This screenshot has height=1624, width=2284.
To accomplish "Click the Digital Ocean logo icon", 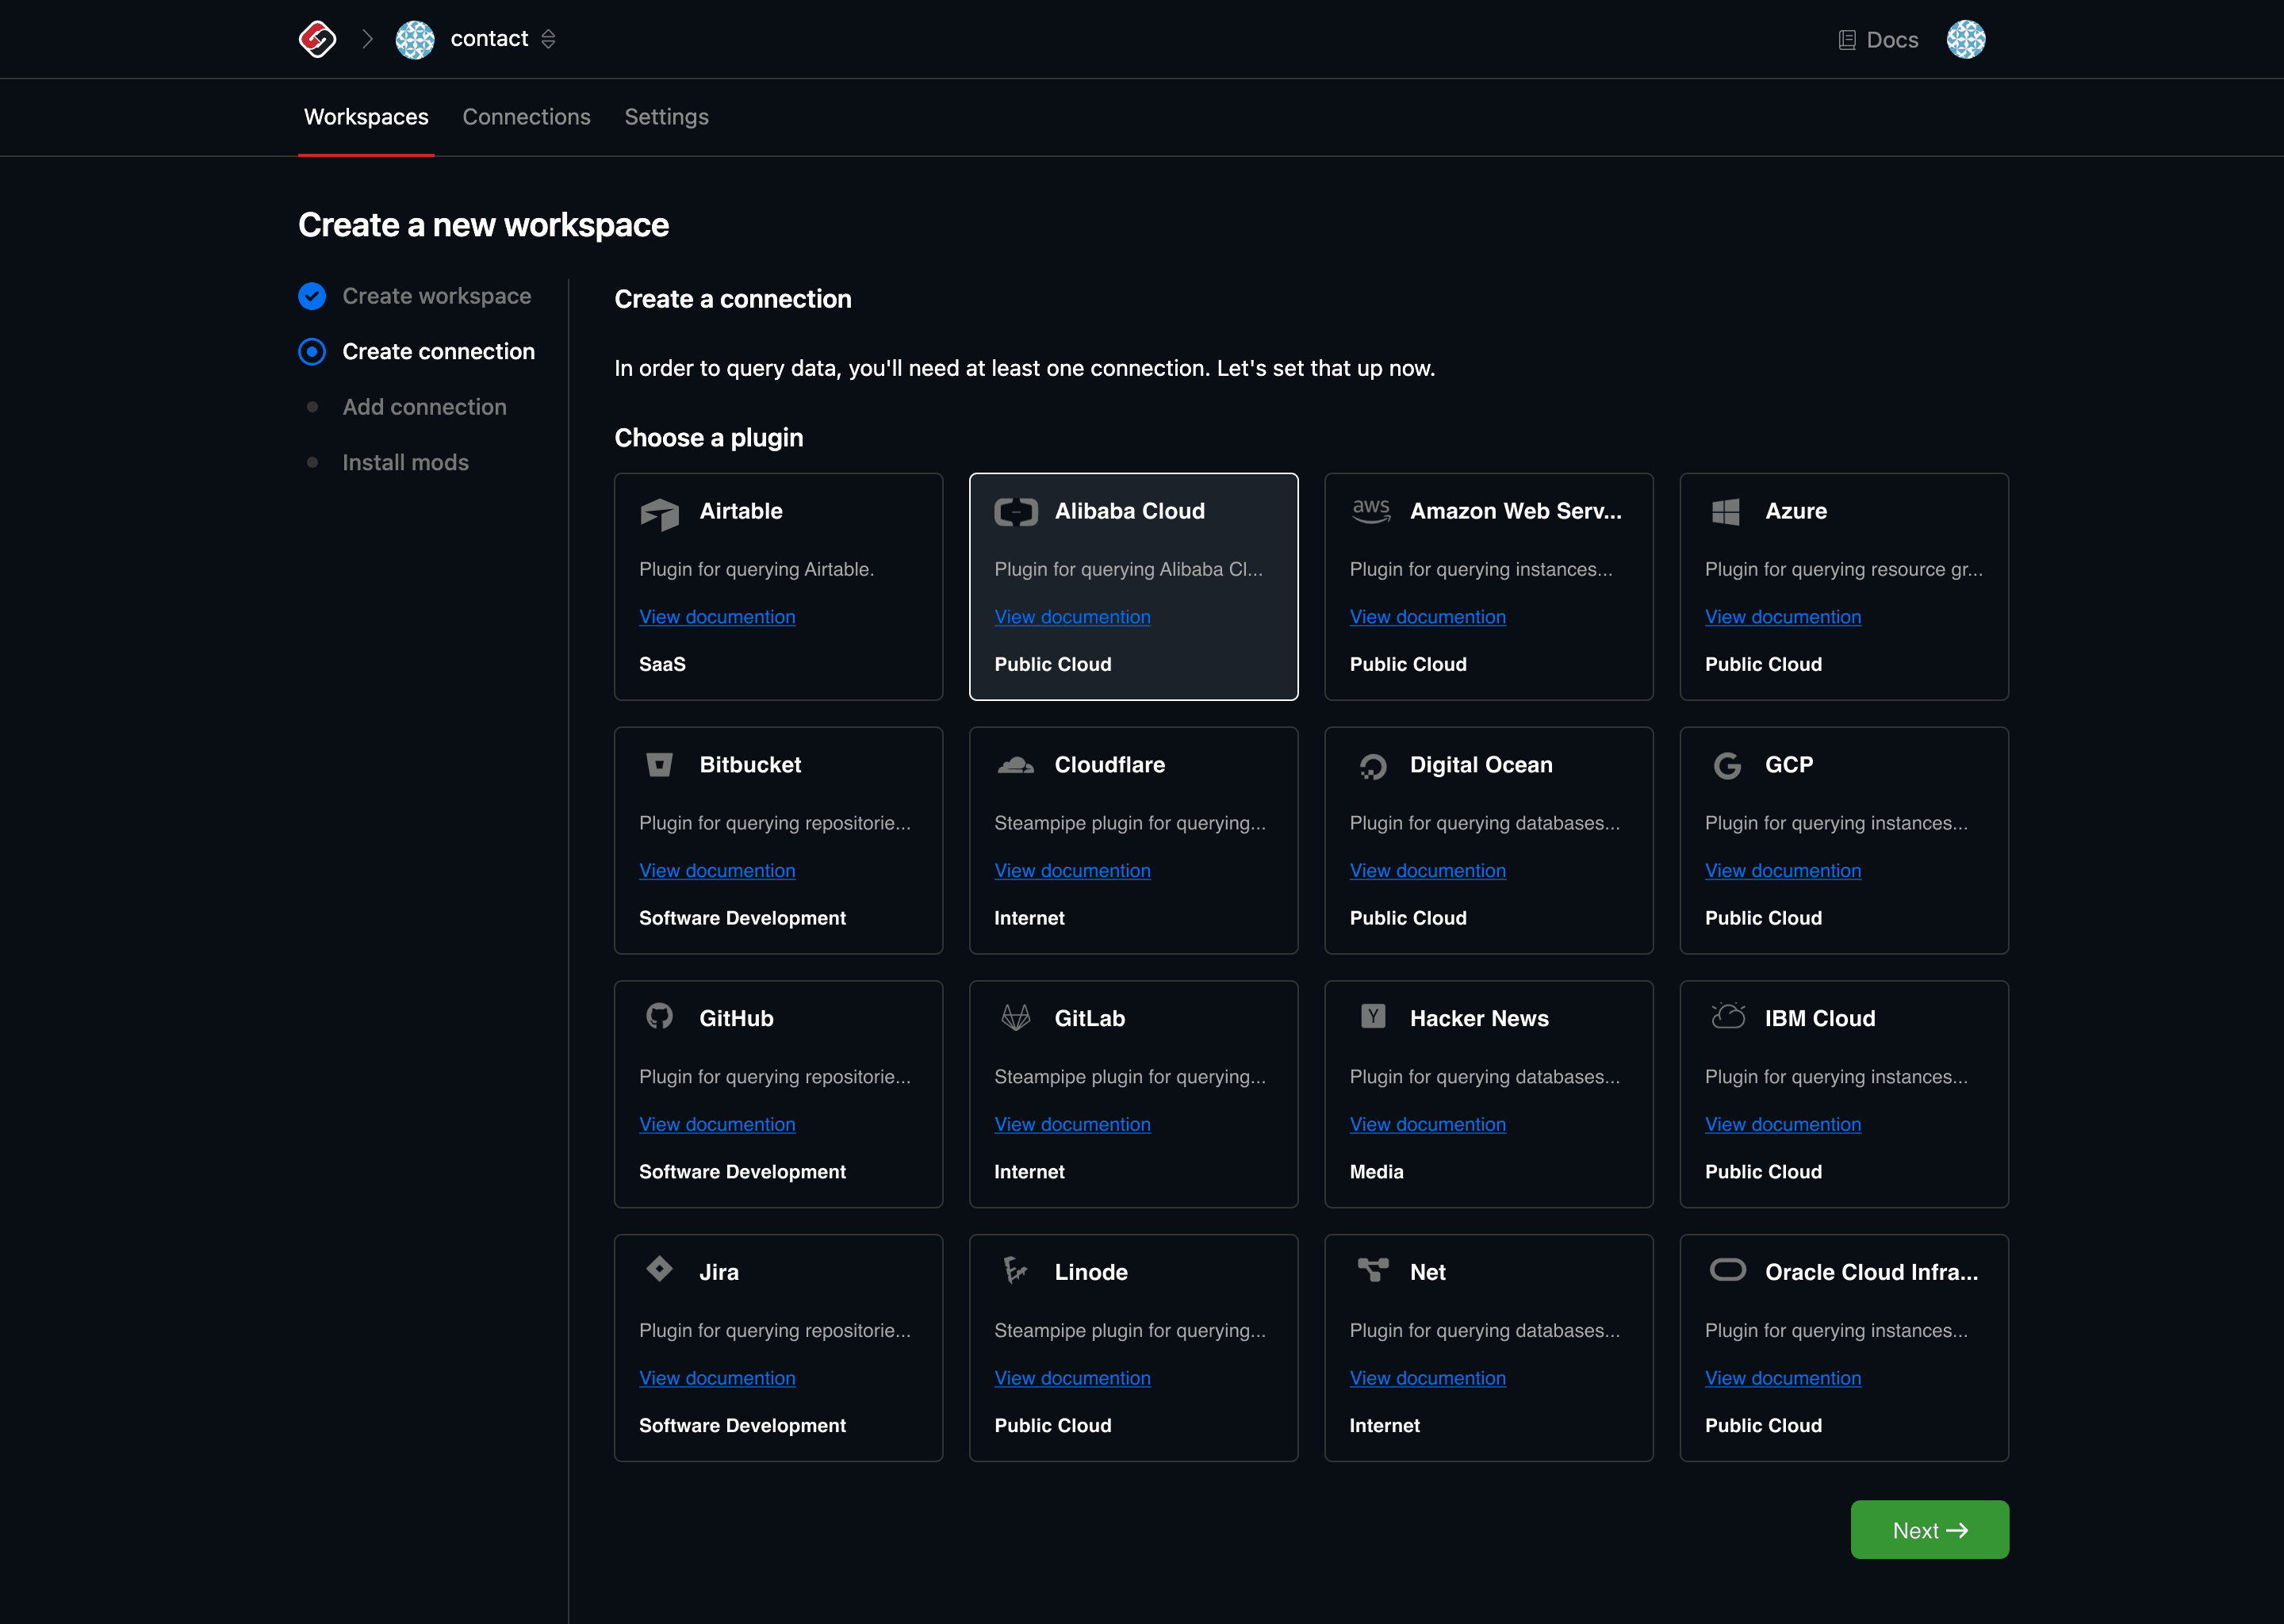I will 1373,767.
